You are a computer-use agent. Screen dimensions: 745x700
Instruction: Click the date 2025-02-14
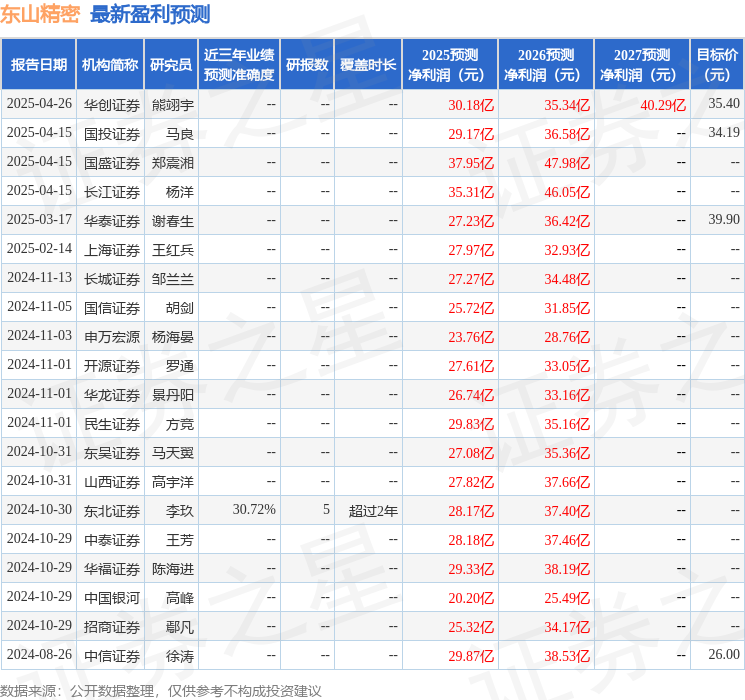[x=39, y=249]
